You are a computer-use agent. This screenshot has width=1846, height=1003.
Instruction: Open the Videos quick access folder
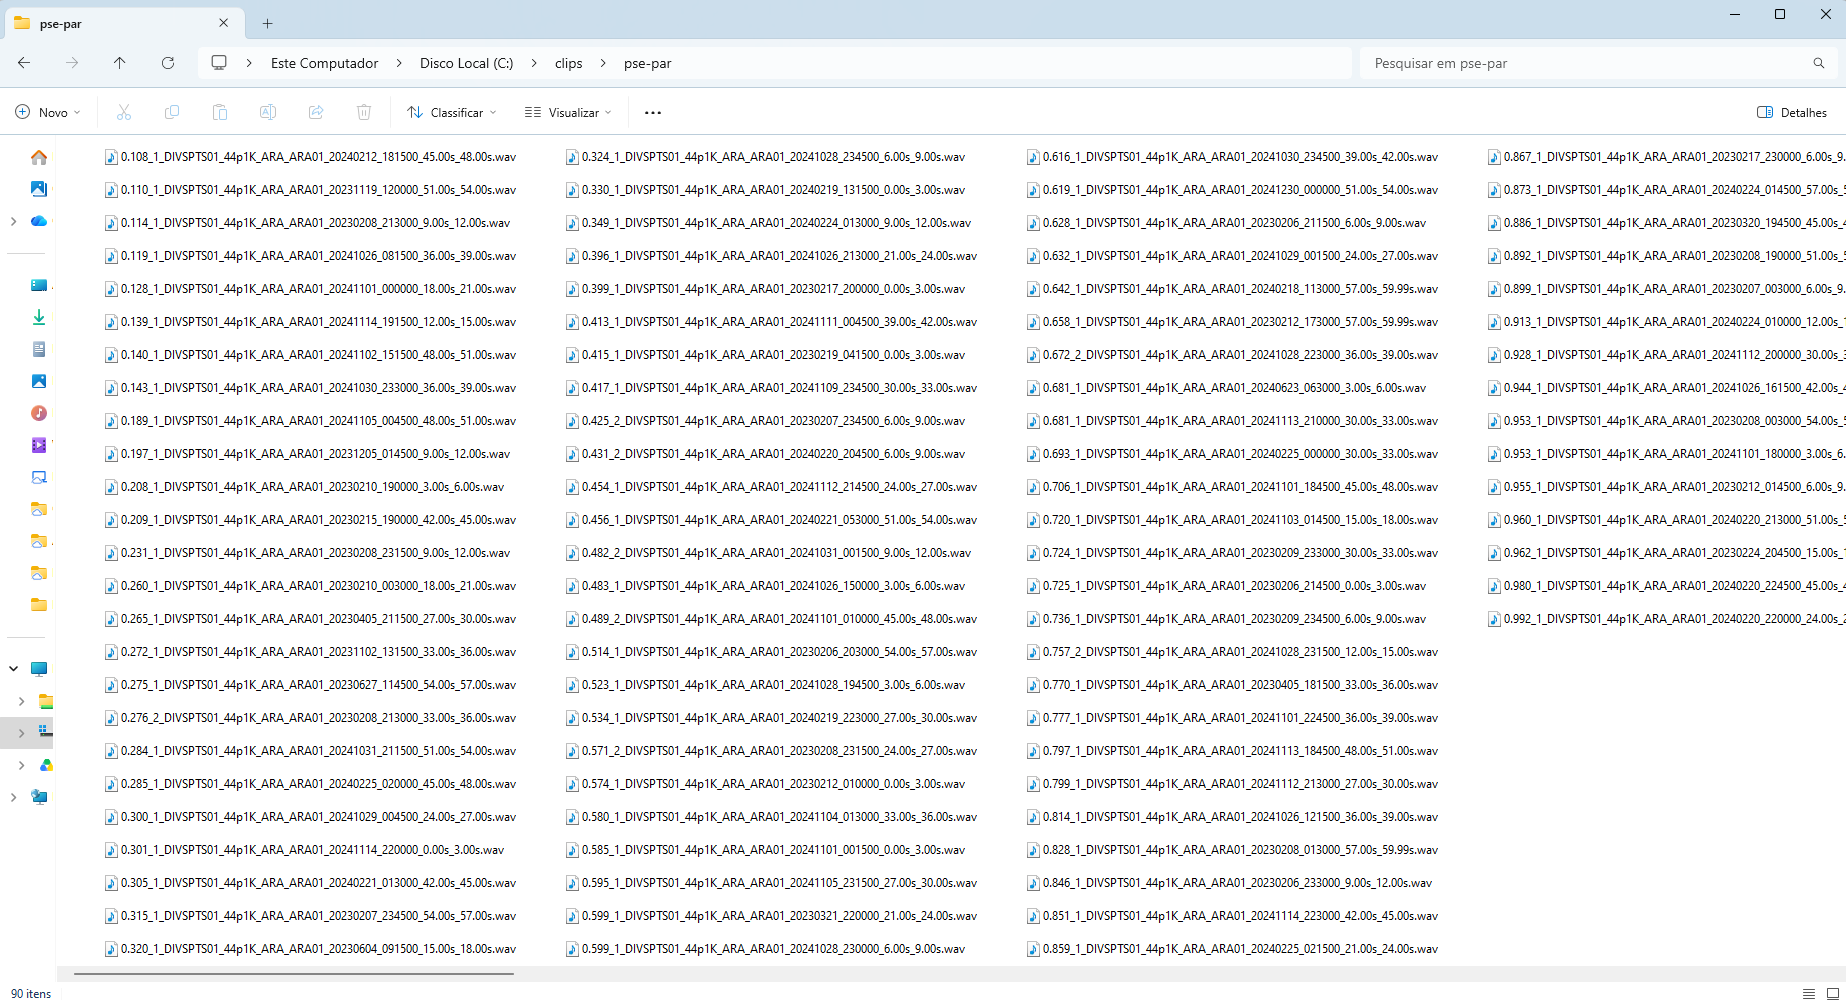[x=39, y=445]
